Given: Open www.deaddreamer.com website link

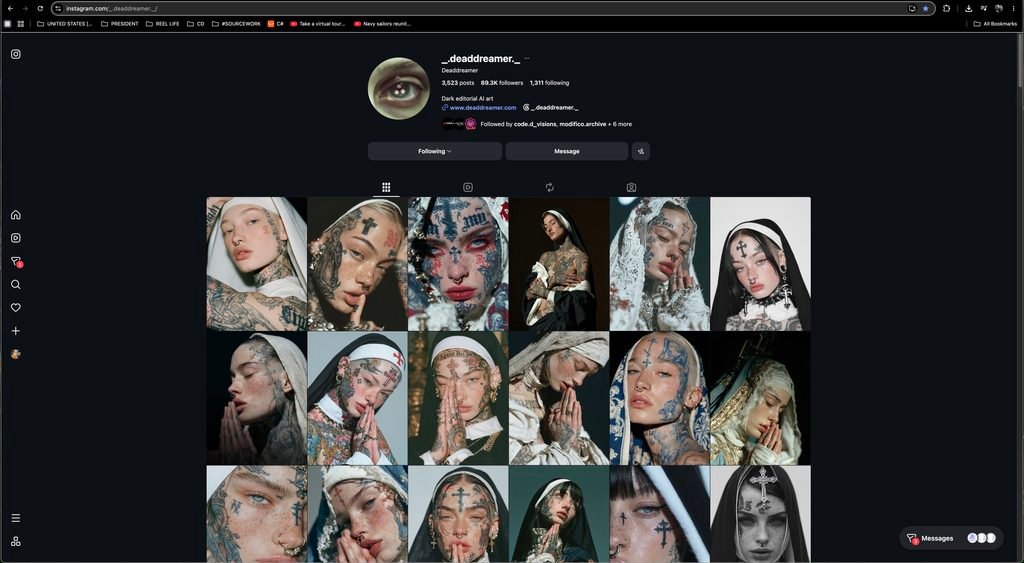Looking at the screenshot, I should 483,108.
